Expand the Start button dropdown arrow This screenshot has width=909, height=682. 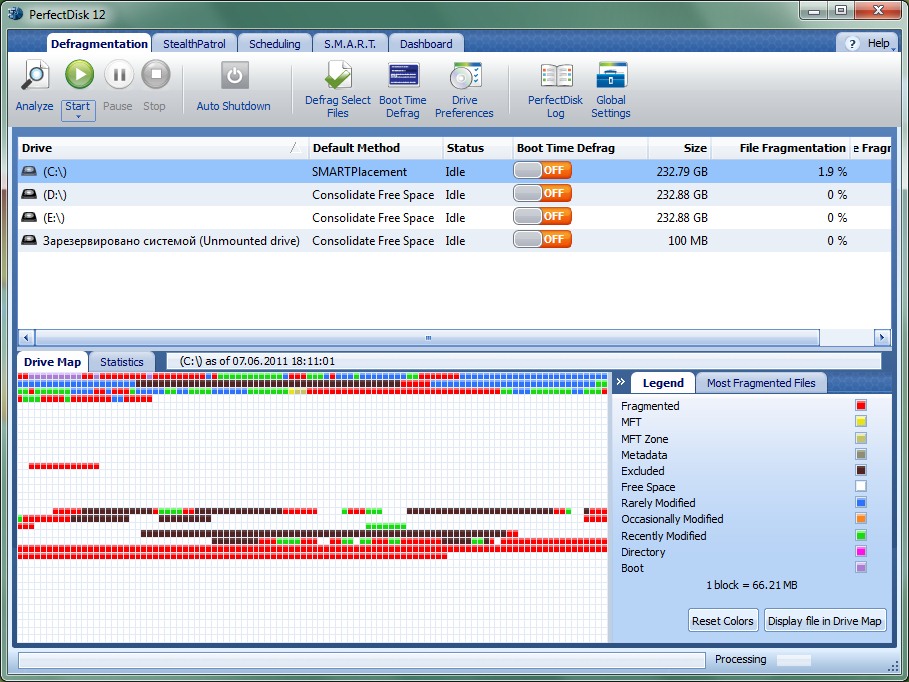78,116
